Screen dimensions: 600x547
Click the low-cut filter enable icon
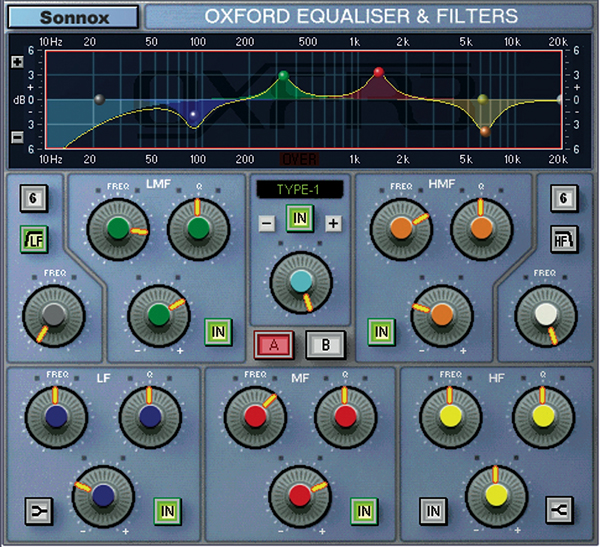pyautogui.click(x=32, y=238)
